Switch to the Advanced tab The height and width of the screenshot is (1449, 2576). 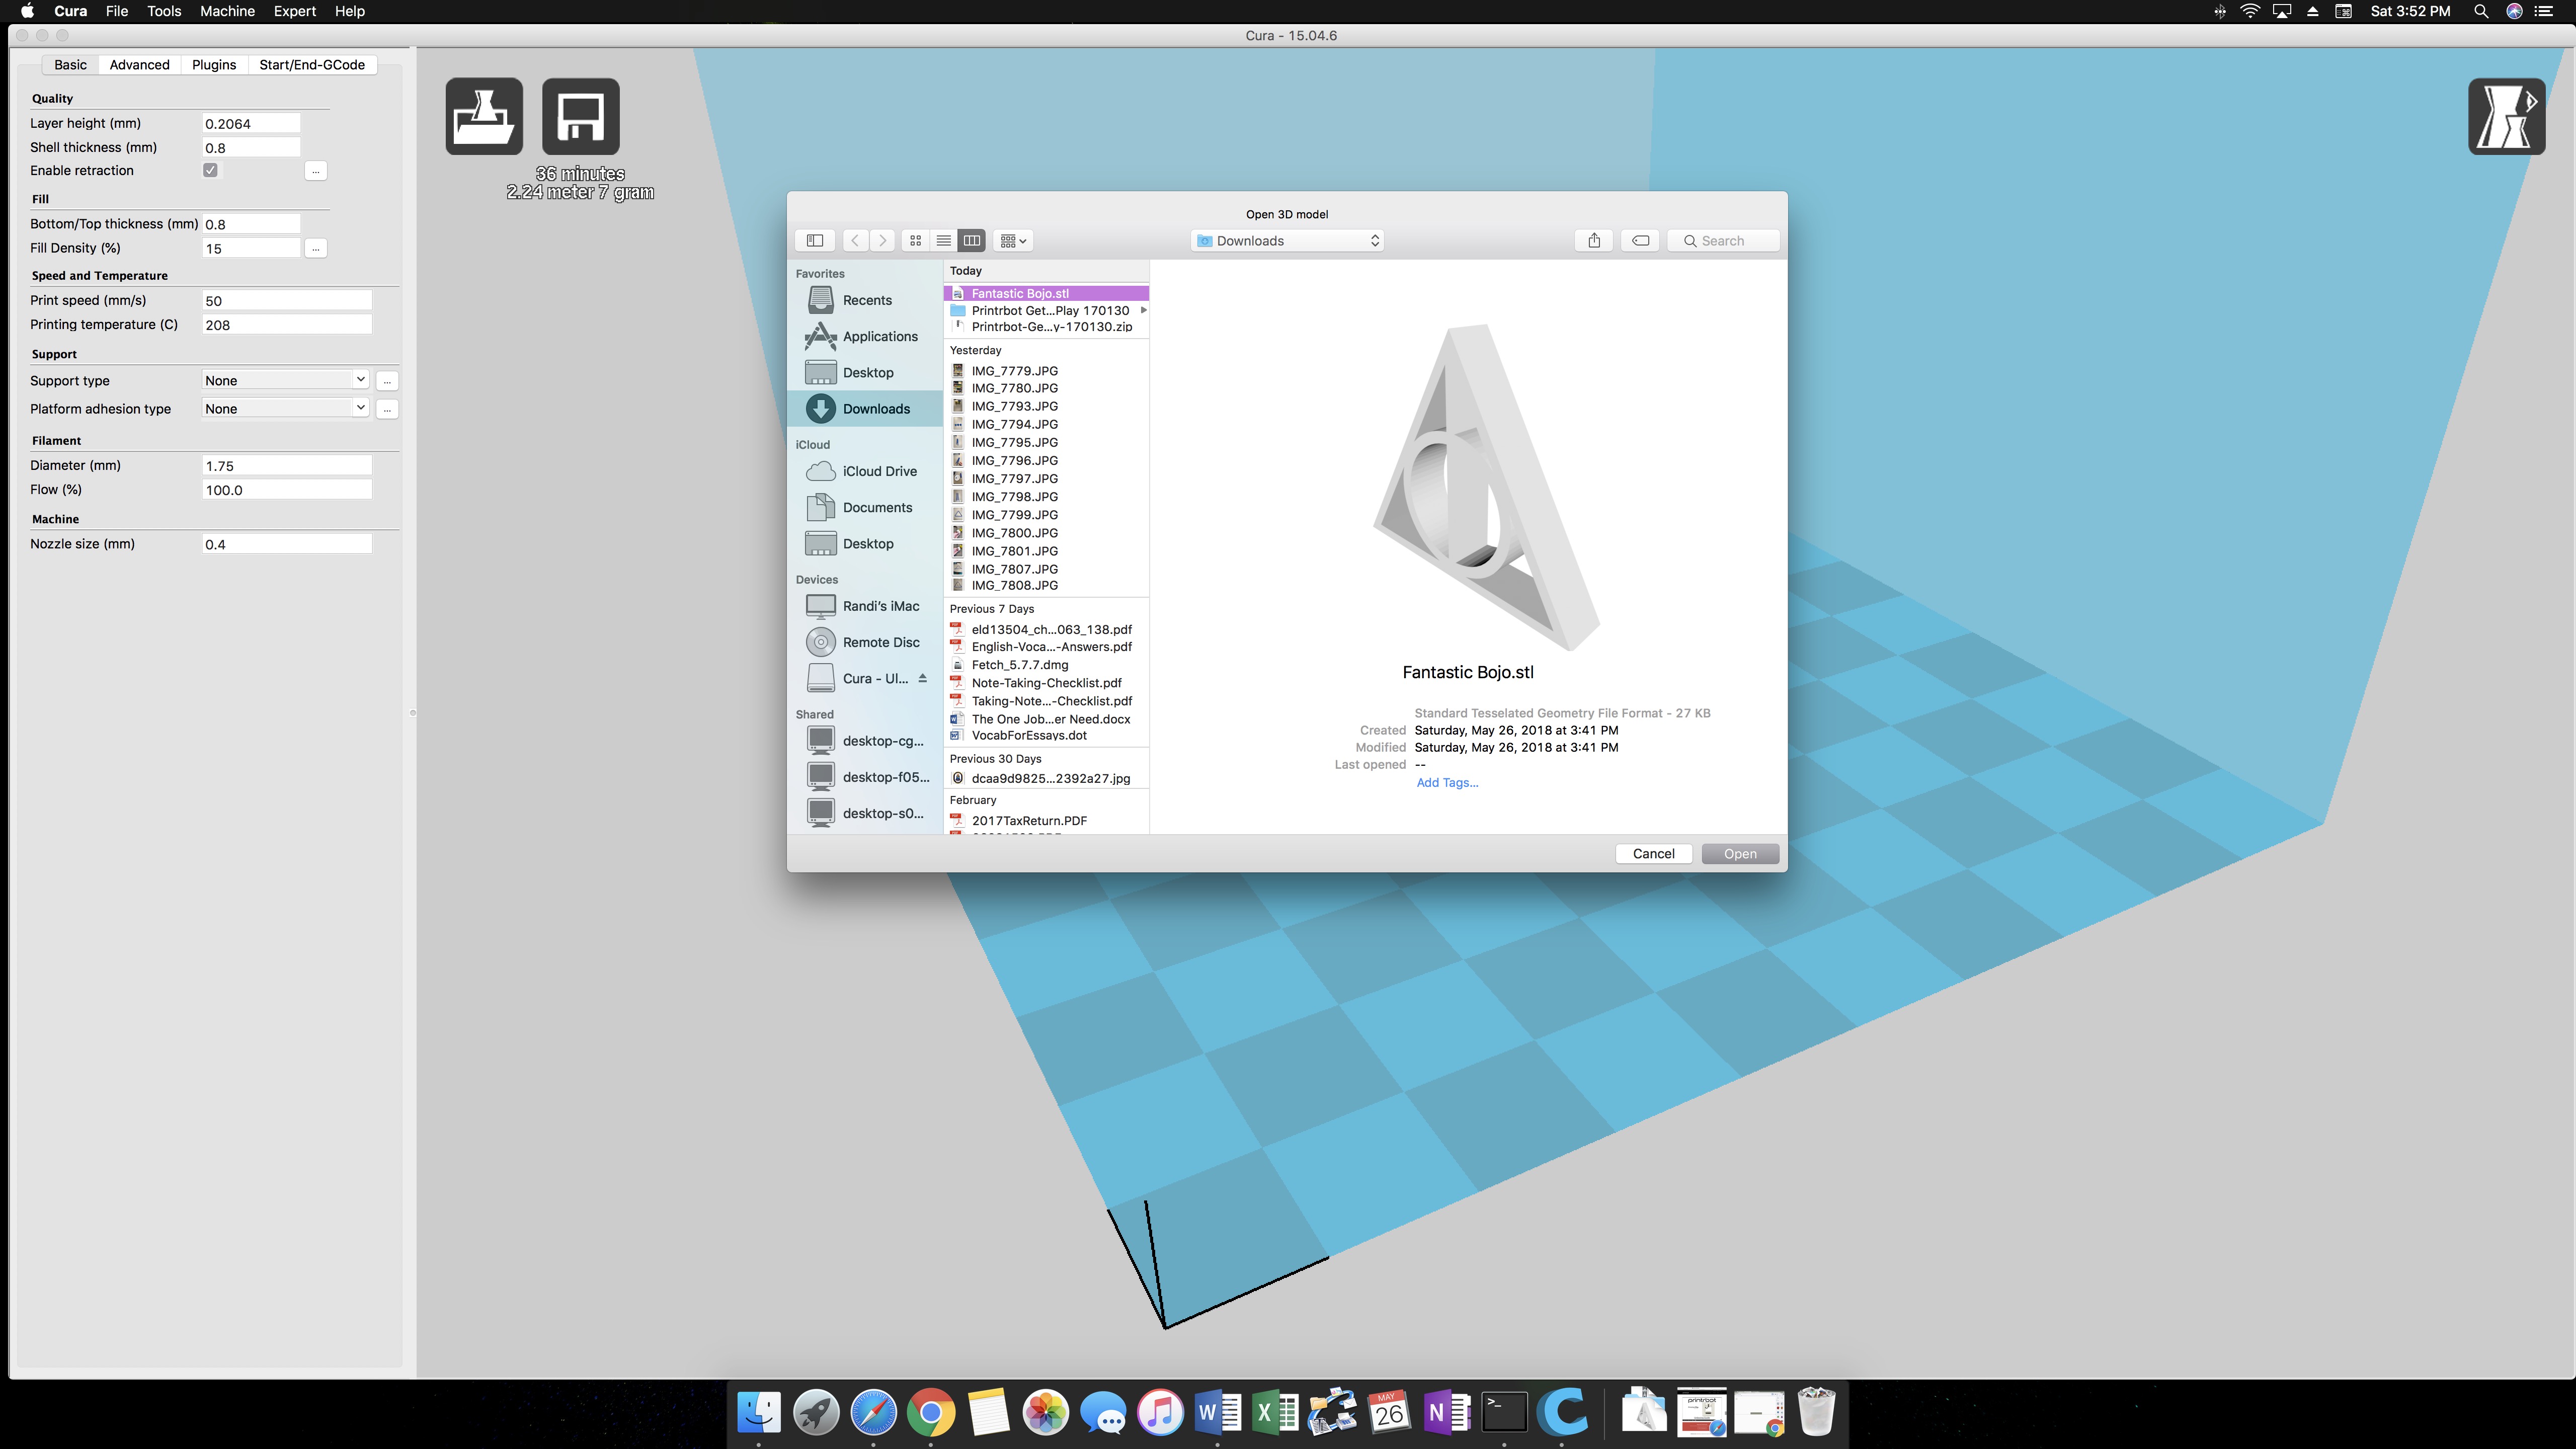click(139, 65)
